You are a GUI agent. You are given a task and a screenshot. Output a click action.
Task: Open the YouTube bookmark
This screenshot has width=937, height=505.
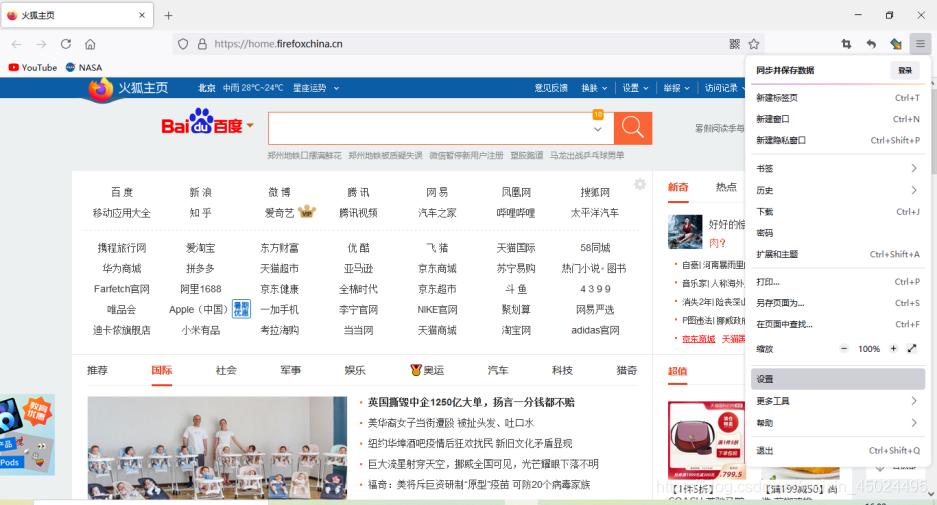tap(33, 68)
